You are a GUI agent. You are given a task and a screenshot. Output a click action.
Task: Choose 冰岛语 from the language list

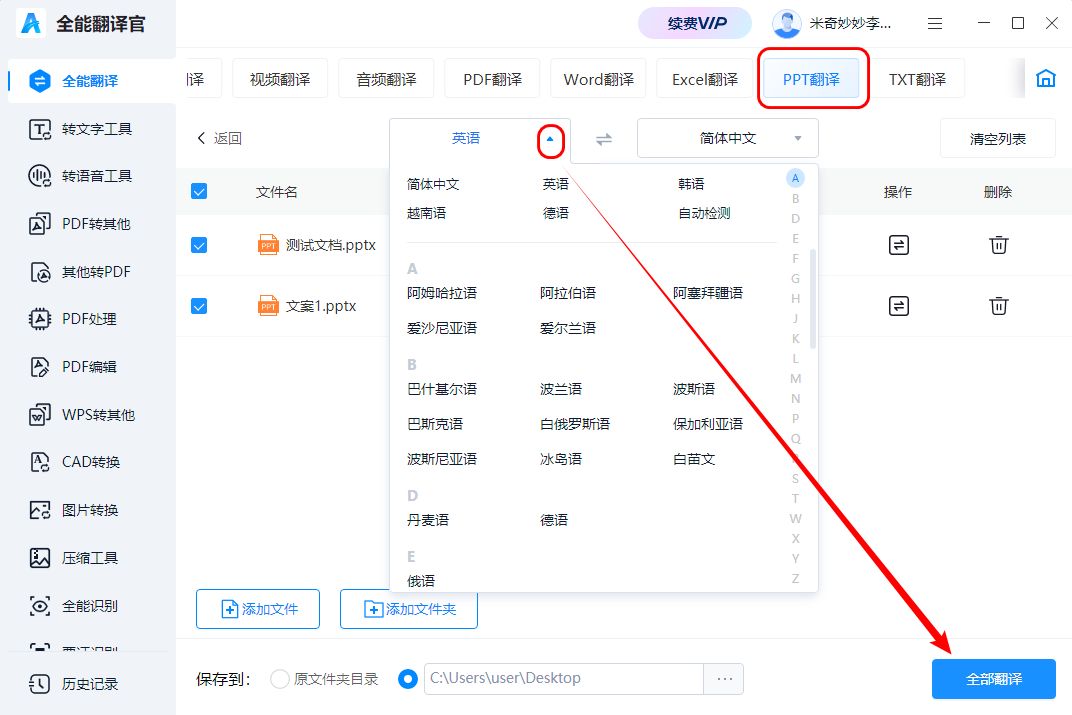561,459
